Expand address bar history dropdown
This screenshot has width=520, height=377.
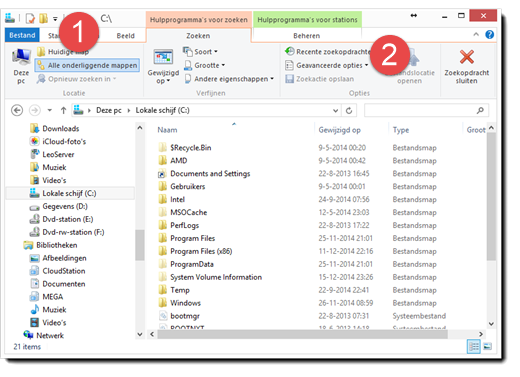(x=336, y=111)
